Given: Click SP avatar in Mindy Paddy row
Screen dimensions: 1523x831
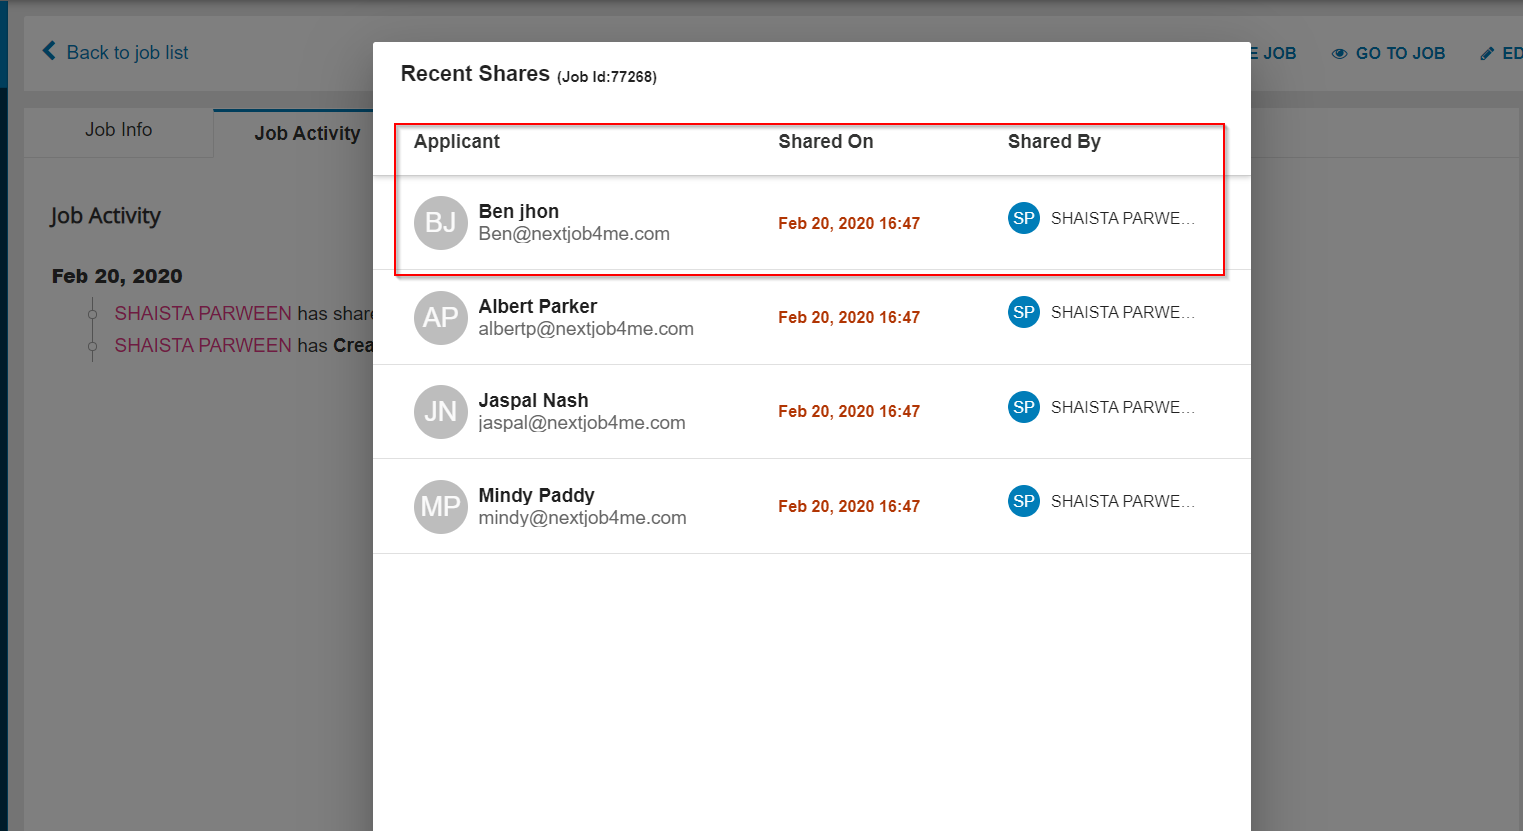Looking at the screenshot, I should 1023,501.
